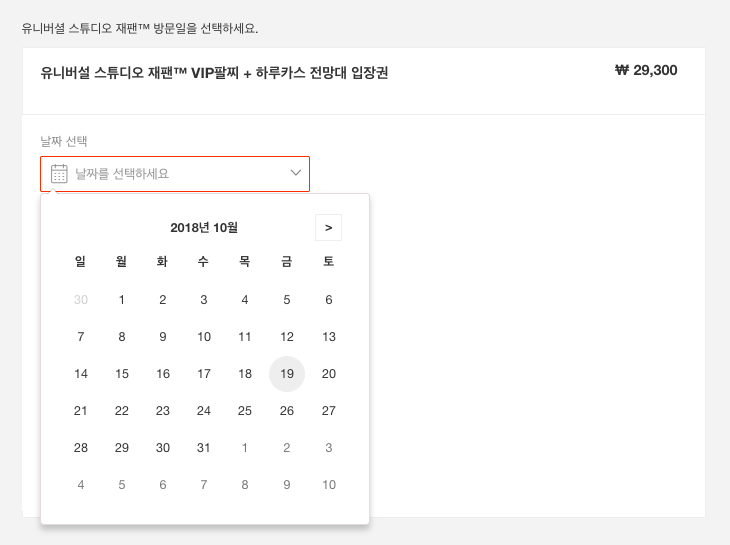Click the ticket product title text
The width and height of the screenshot is (730, 545).
click(x=214, y=73)
